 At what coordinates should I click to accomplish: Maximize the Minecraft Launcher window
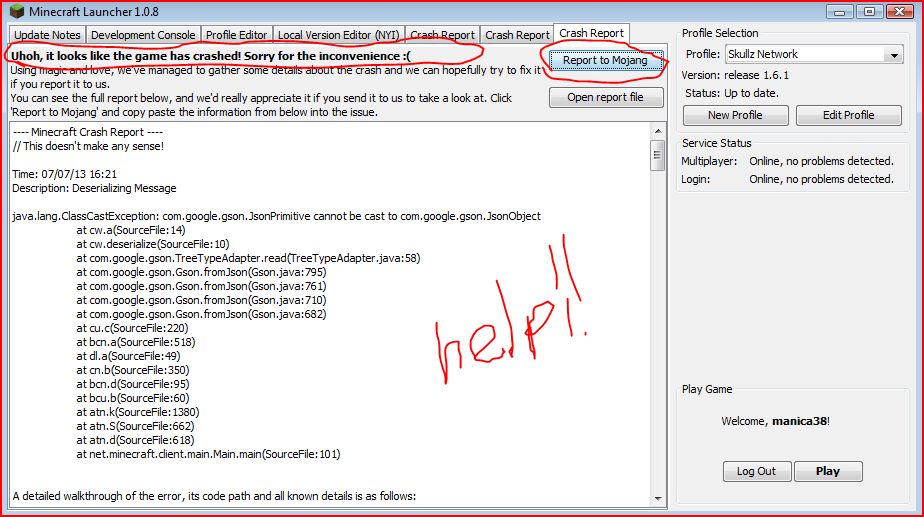coord(869,11)
